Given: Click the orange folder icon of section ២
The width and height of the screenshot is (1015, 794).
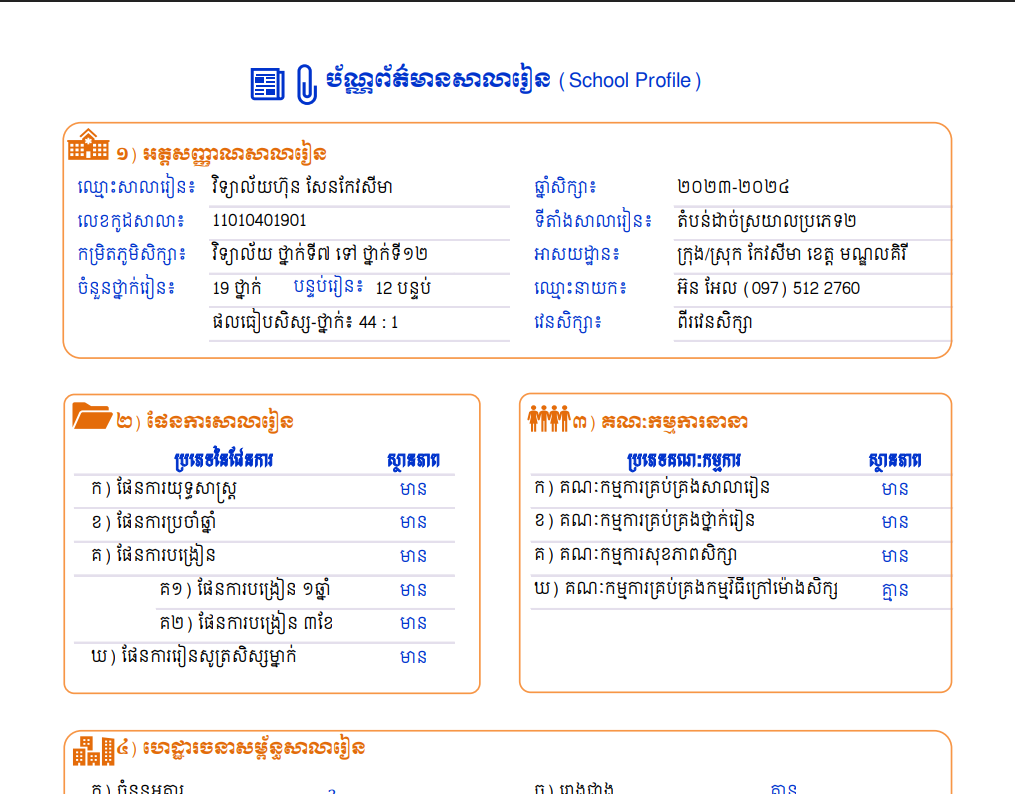Looking at the screenshot, I should [92, 415].
